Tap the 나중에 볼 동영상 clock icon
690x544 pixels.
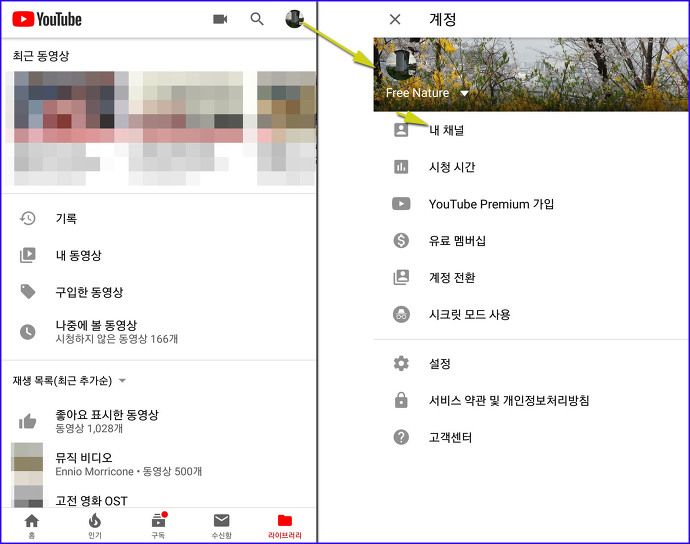28,331
